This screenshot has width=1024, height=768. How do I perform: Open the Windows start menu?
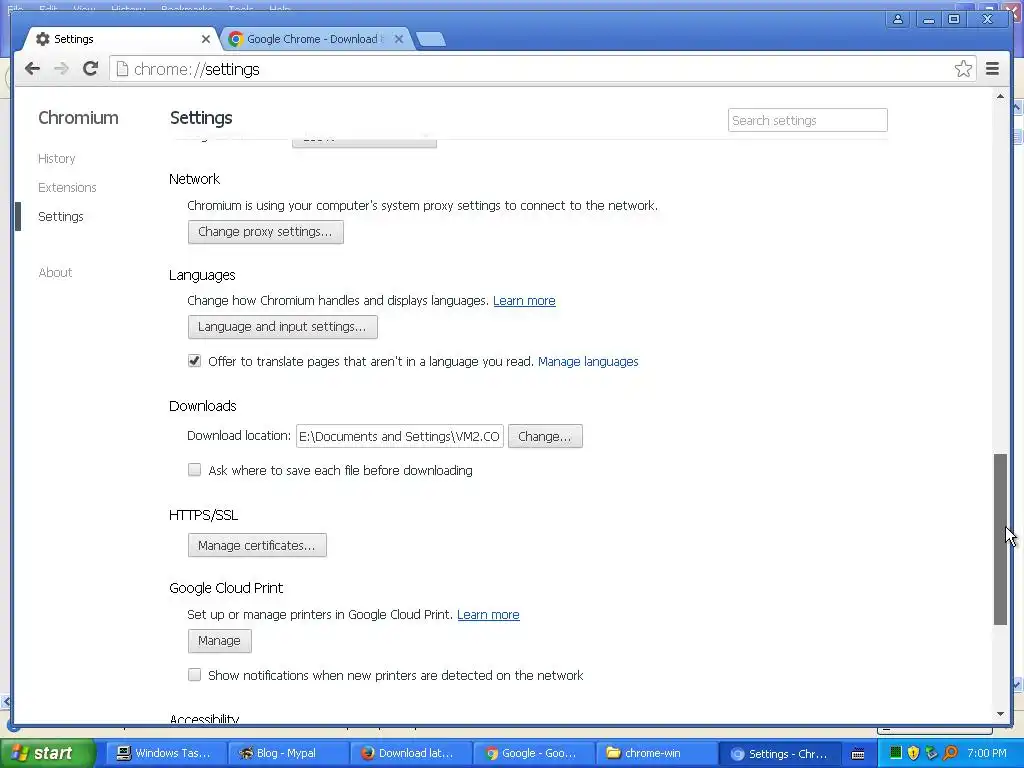tap(46, 753)
